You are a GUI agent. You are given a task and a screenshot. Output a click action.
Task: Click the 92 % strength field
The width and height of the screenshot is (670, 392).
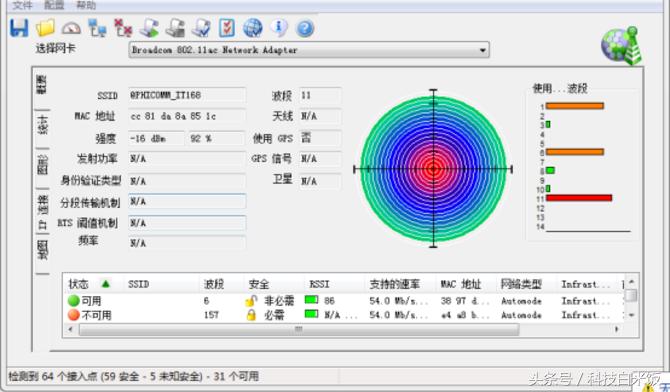coord(217,138)
